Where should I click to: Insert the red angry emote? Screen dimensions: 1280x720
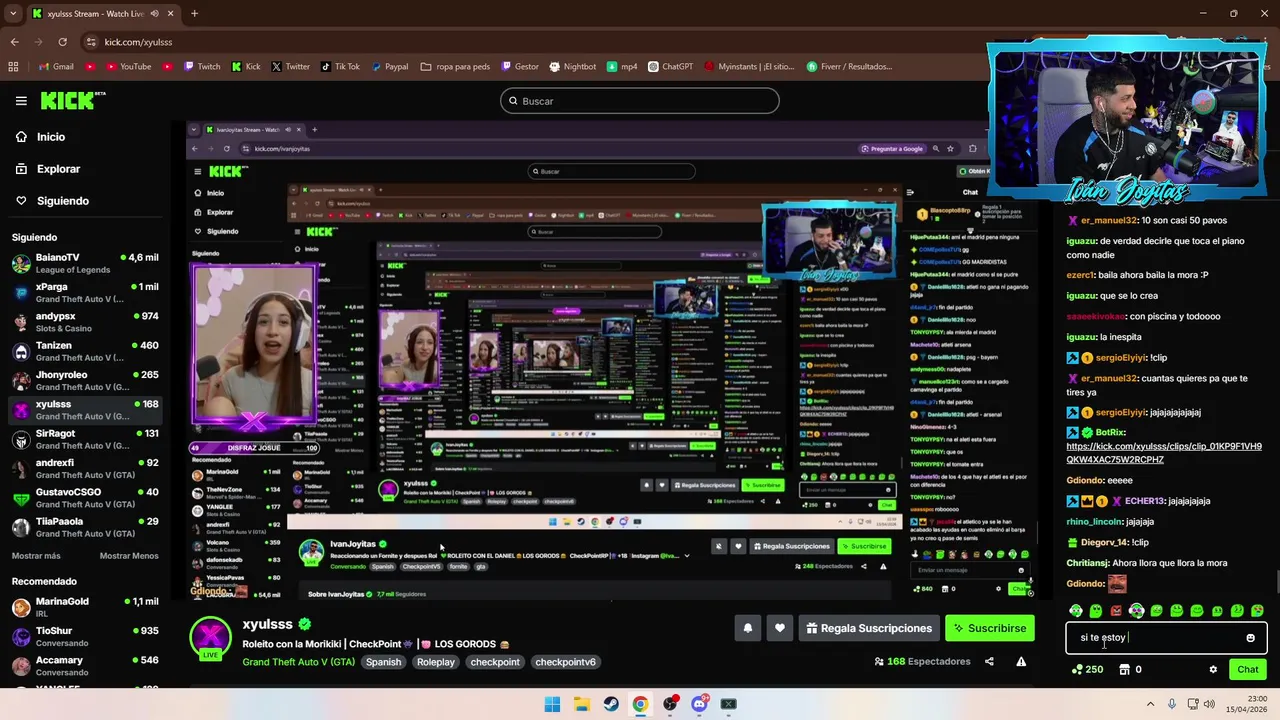pyautogui.click(x=1116, y=610)
